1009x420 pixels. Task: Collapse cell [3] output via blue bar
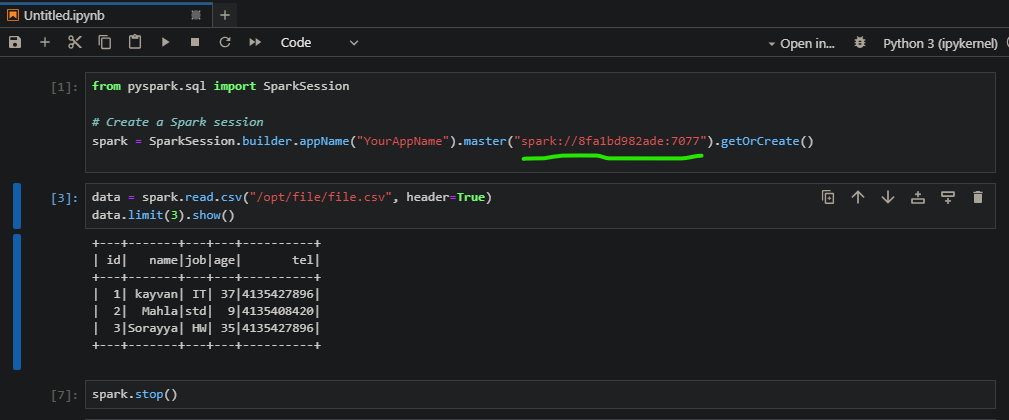click(x=17, y=302)
